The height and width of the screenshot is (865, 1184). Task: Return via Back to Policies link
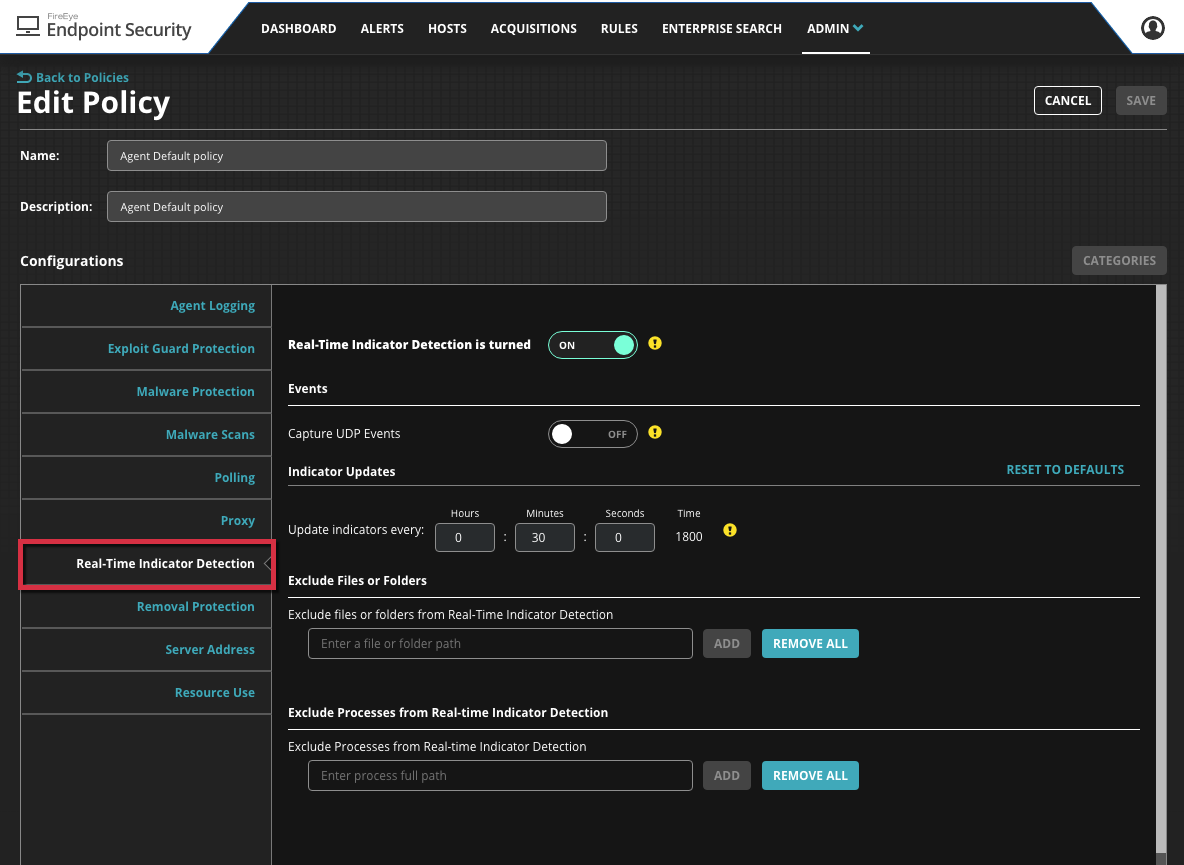click(x=73, y=77)
